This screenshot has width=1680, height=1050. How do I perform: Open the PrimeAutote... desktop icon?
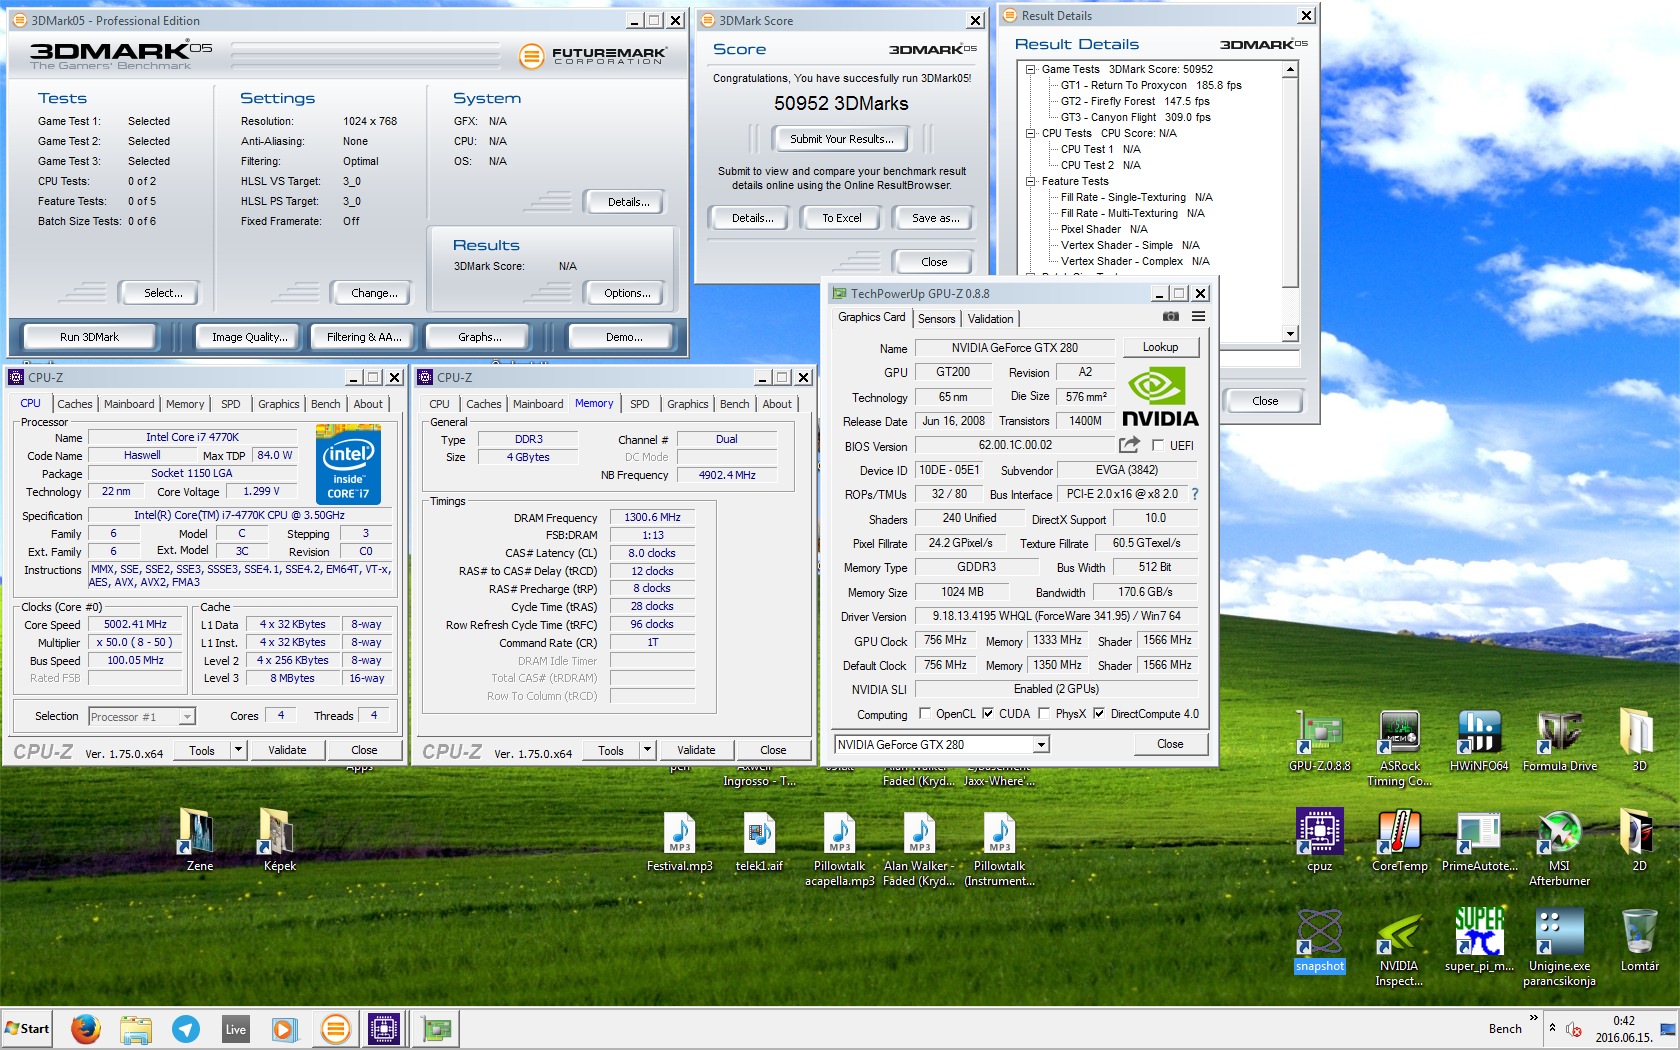point(1479,840)
